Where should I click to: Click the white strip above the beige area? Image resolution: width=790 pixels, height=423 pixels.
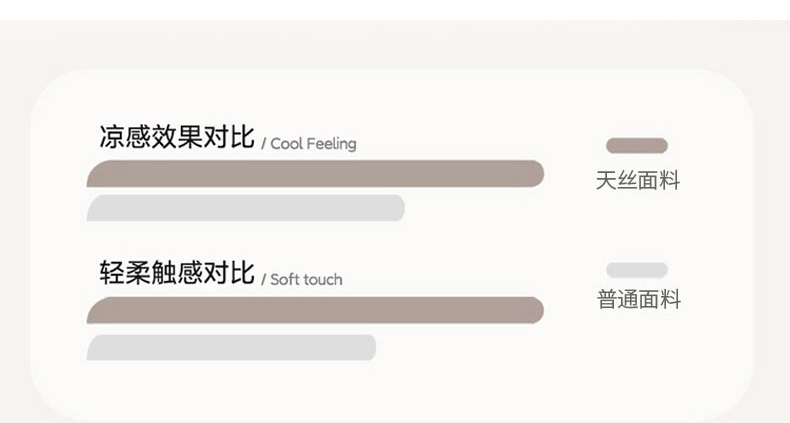point(395,9)
